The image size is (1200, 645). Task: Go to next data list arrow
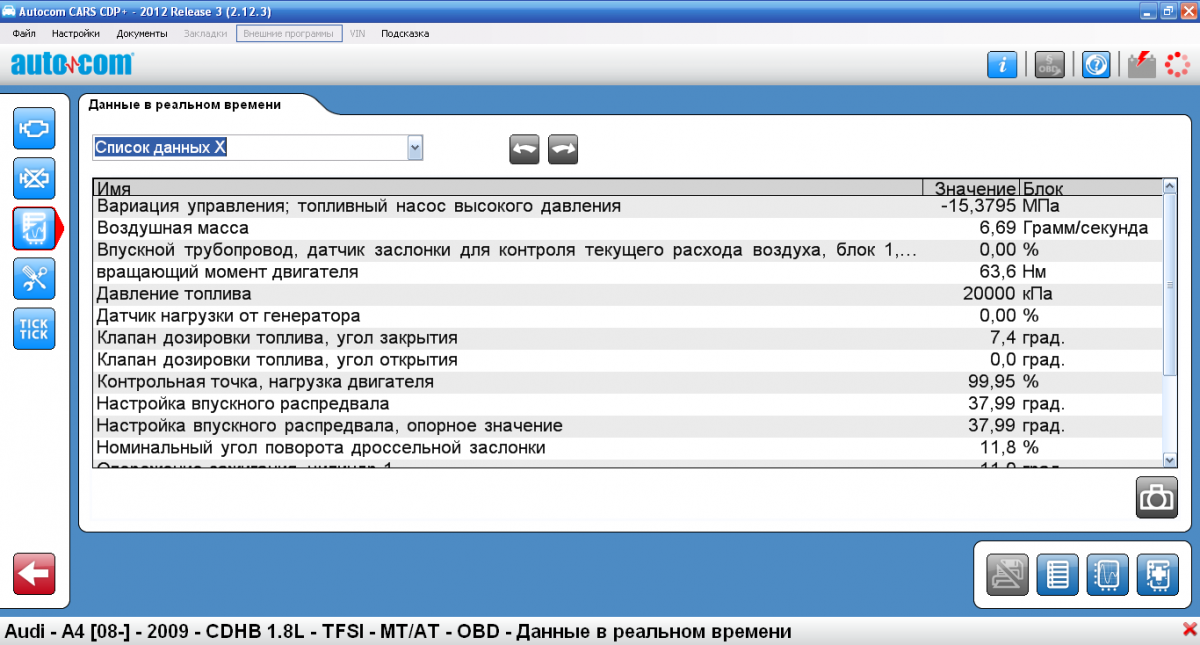point(563,149)
